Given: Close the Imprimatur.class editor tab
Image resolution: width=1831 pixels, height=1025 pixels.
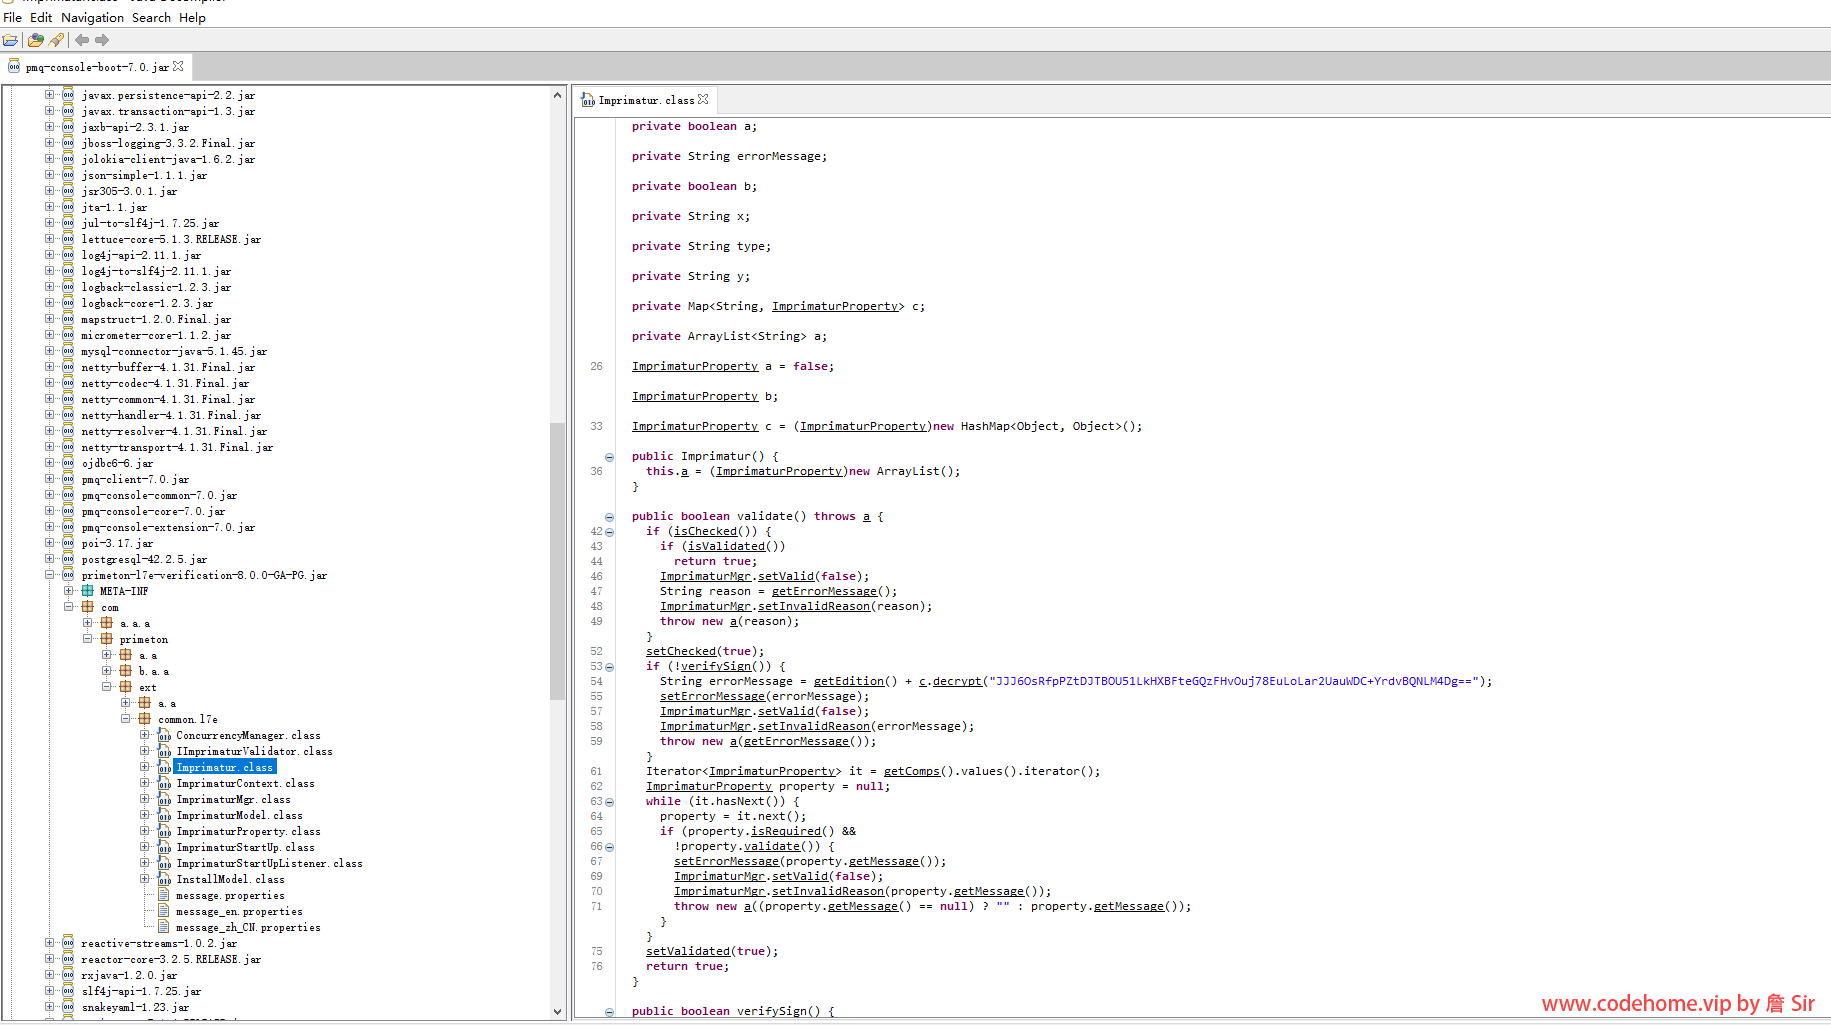Looking at the screenshot, I should (703, 99).
